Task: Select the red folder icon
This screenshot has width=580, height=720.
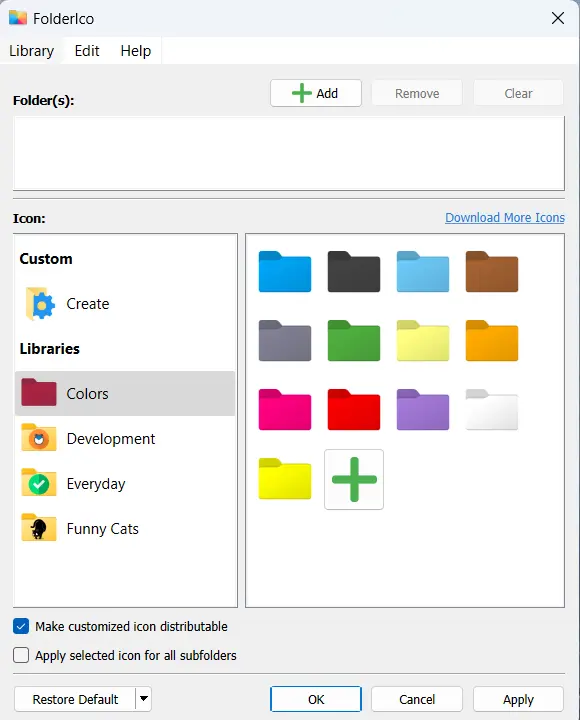Action: [x=354, y=410]
